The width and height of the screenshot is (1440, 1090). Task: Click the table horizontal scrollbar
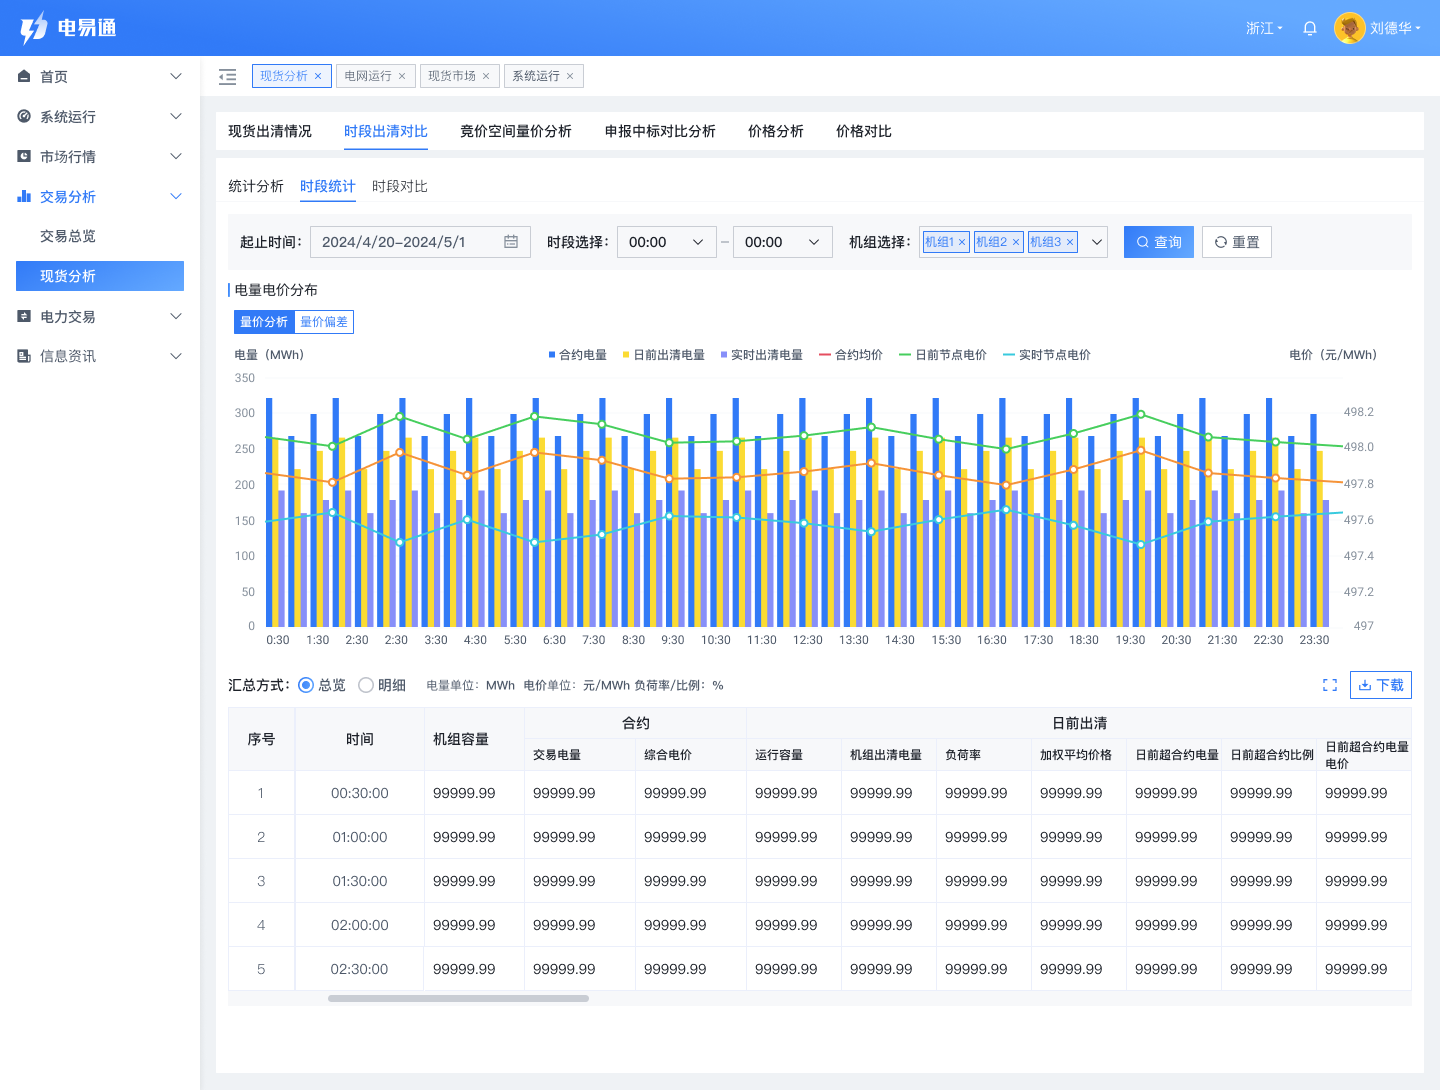click(x=458, y=998)
